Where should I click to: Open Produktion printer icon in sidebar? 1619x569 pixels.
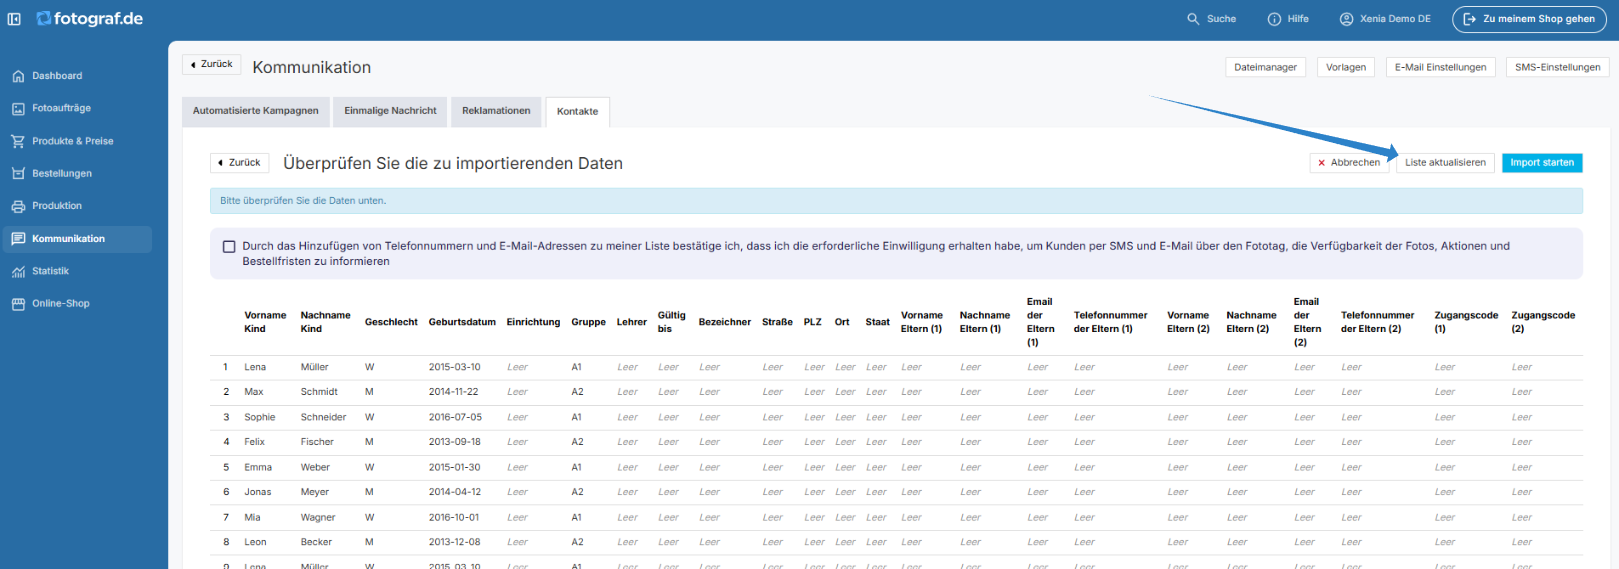click(18, 206)
